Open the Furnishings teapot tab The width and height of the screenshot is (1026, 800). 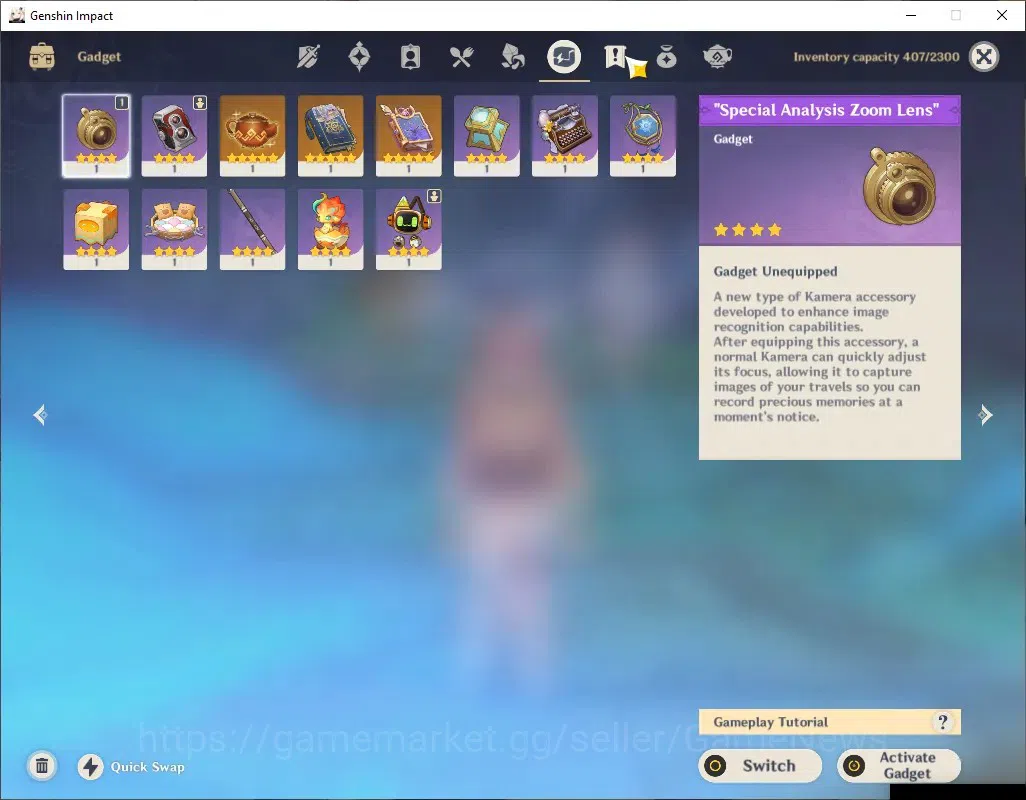pyautogui.click(x=717, y=57)
